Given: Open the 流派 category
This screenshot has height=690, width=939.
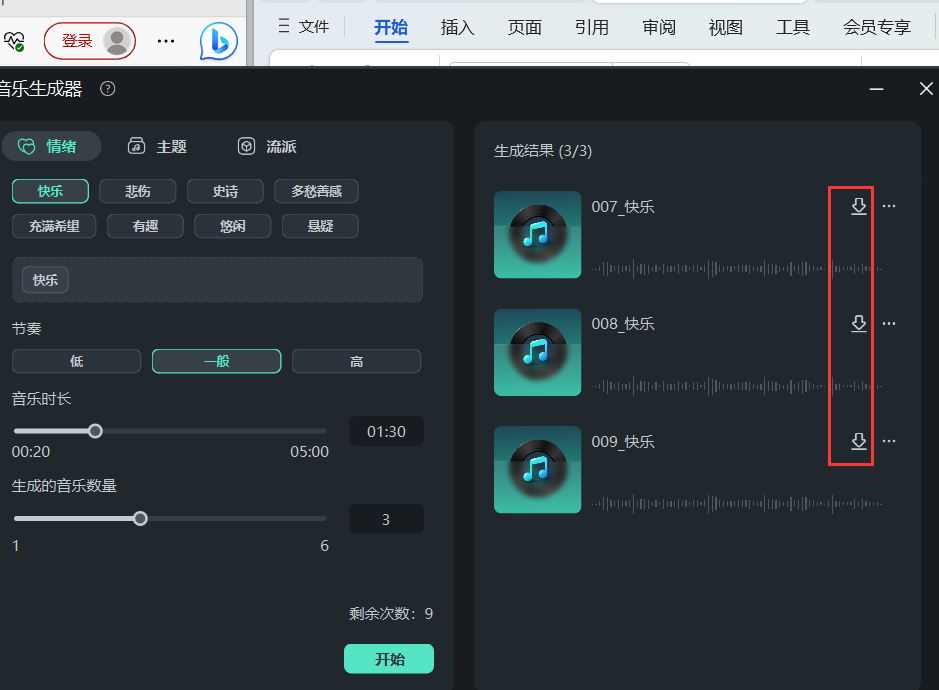Looking at the screenshot, I should pyautogui.click(x=246, y=146).
